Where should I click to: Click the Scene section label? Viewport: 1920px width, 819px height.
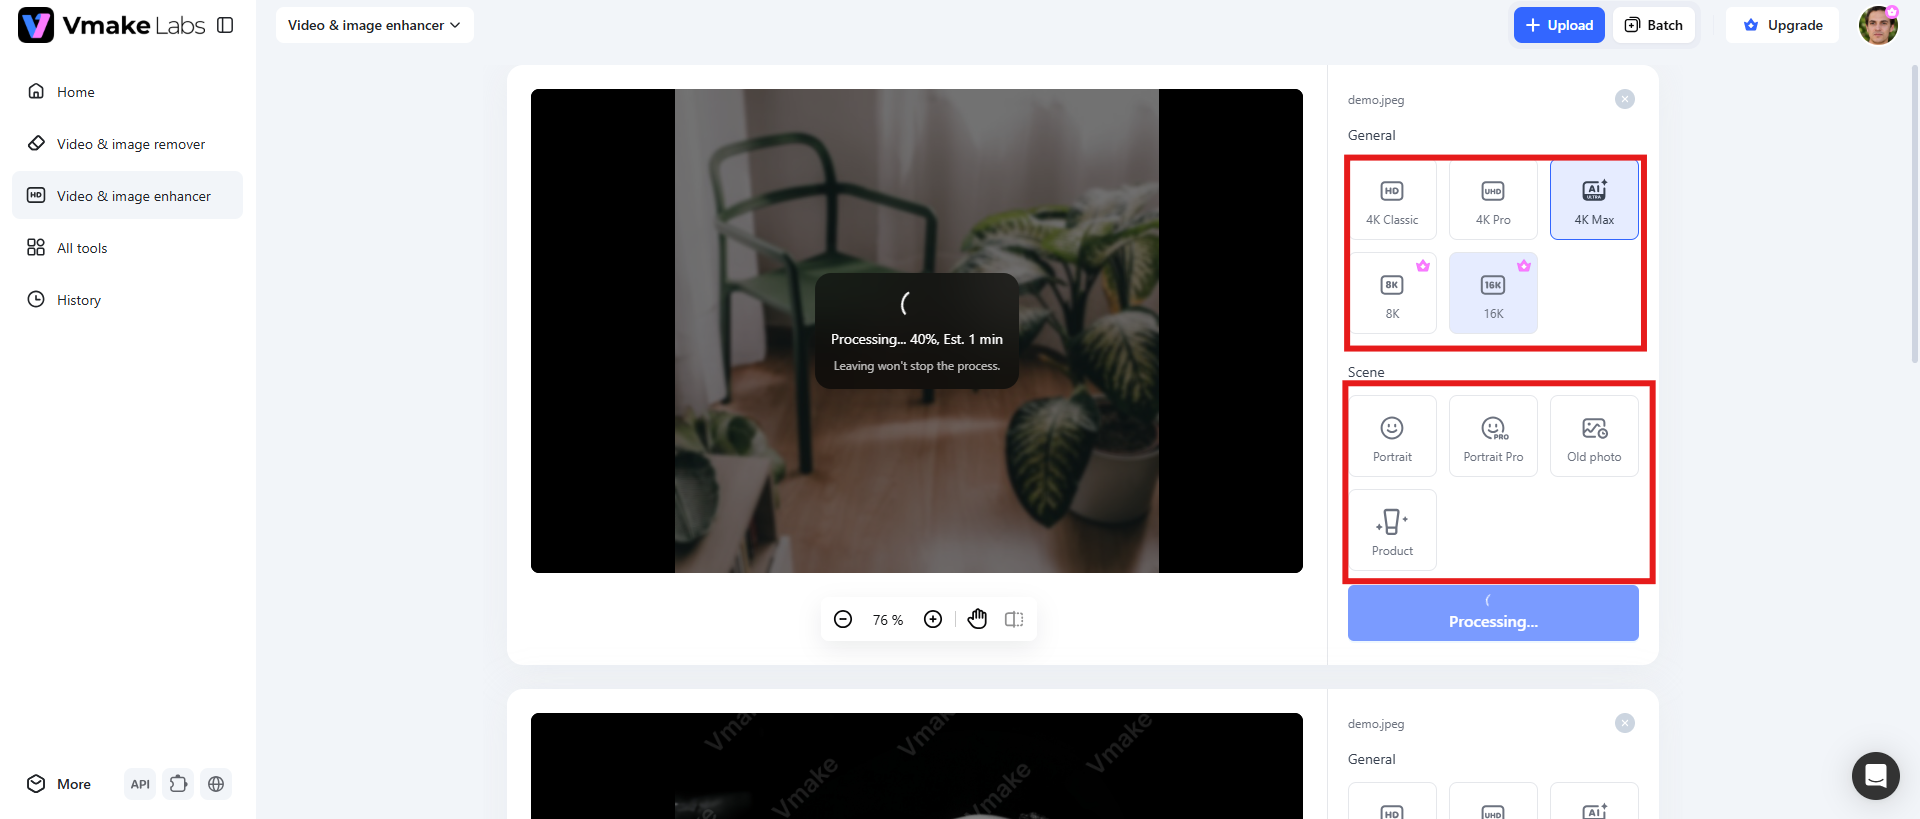[x=1366, y=372]
